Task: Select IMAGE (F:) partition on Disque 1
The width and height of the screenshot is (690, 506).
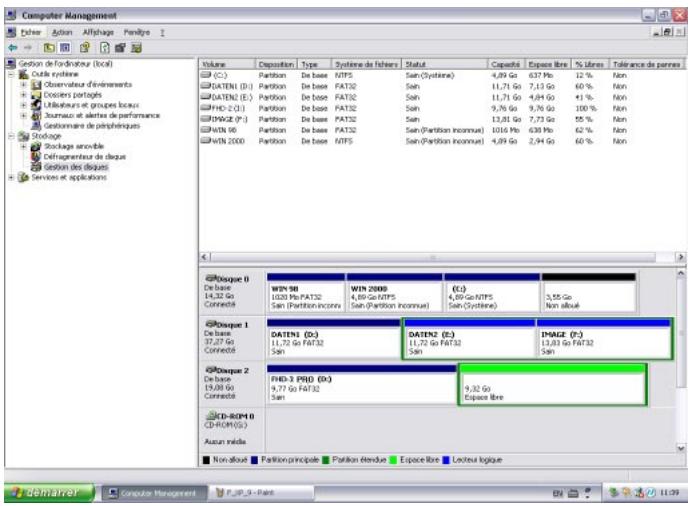Action: [x=603, y=338]
